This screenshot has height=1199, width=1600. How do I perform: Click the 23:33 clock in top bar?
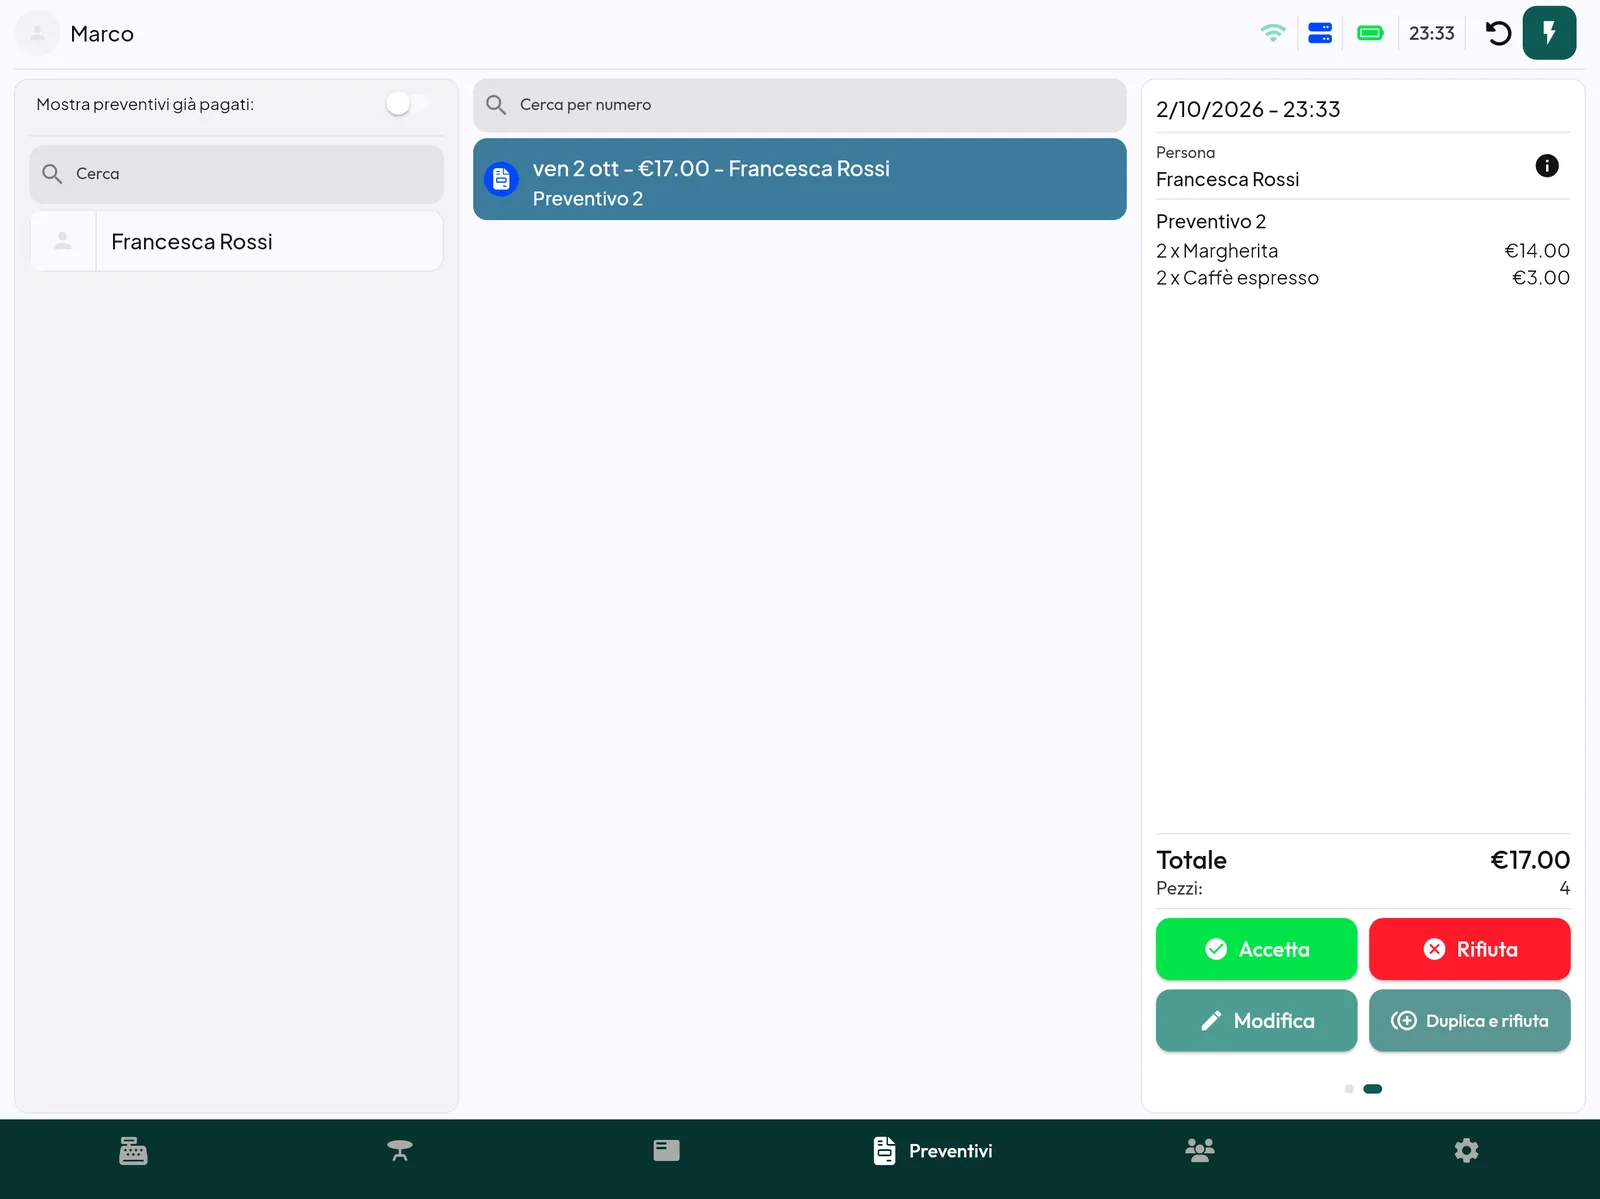(1431, 33)
